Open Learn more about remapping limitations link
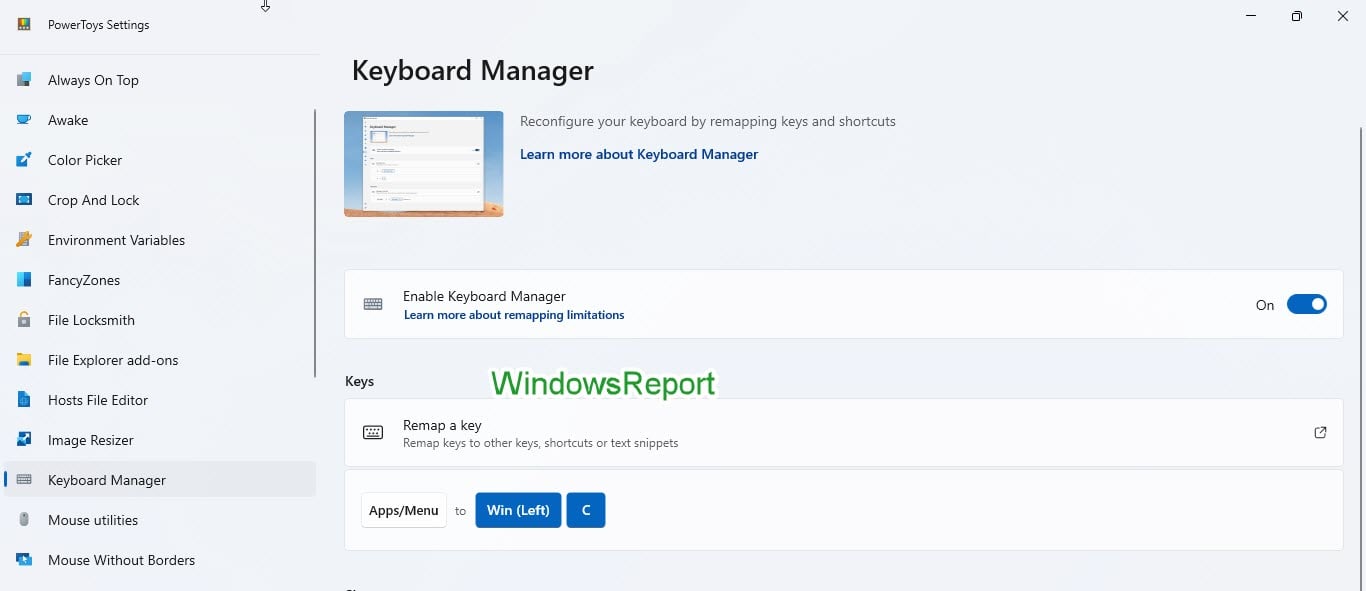 [514, 315]
